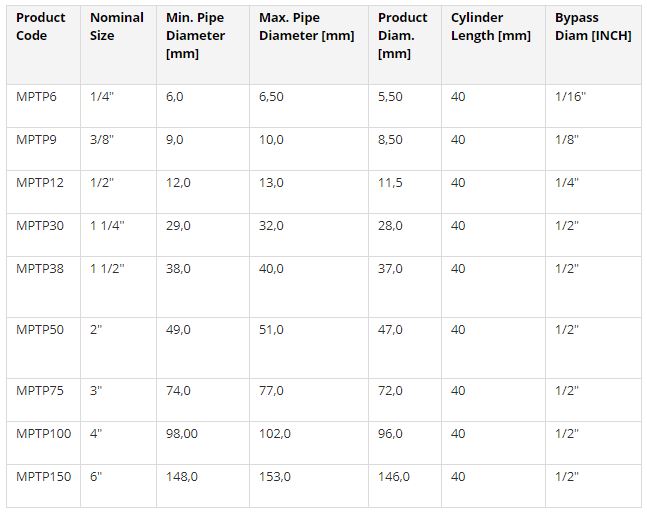The image size is (647, 512).
Task: Click the Cylinder Length column header
Action: tap(490, 27)
